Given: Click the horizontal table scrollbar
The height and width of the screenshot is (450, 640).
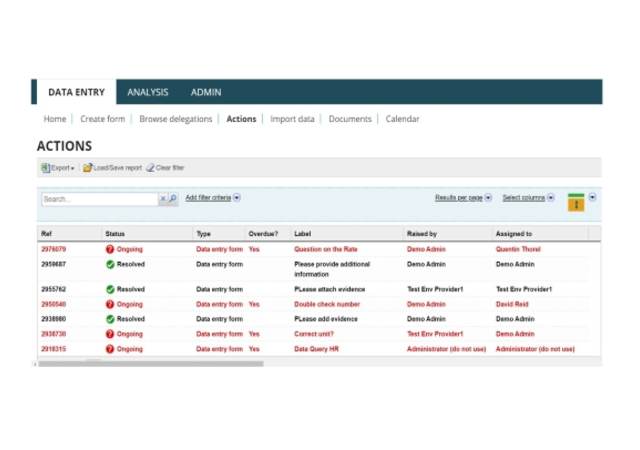Looking at the screenshot, I should (151, 363).
